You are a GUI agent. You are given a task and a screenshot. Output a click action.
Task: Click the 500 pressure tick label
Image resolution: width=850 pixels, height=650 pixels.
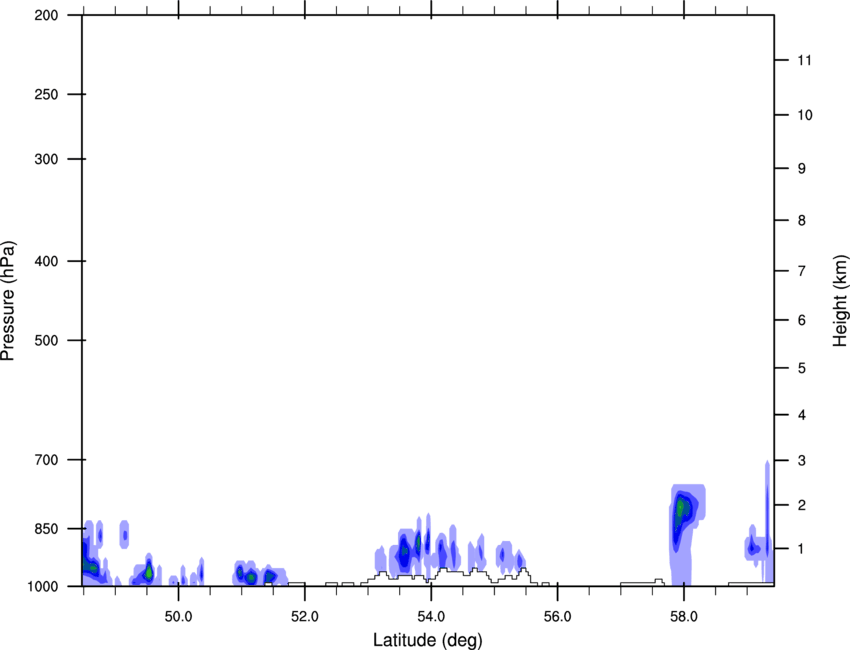tap(47, 340)
